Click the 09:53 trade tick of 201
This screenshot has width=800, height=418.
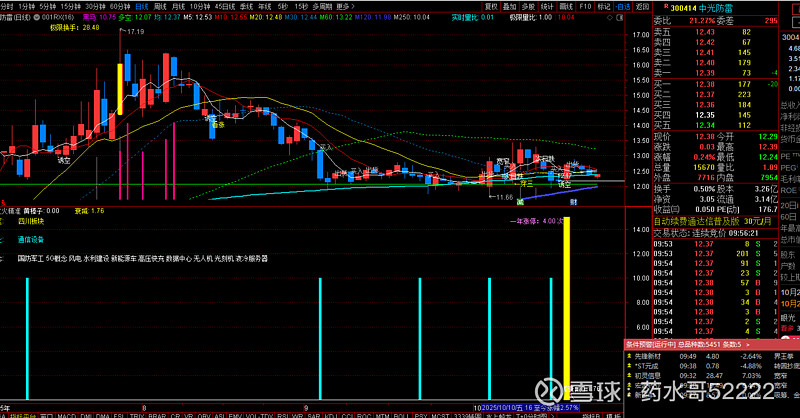pyautogui.click(x=715, y=254)
